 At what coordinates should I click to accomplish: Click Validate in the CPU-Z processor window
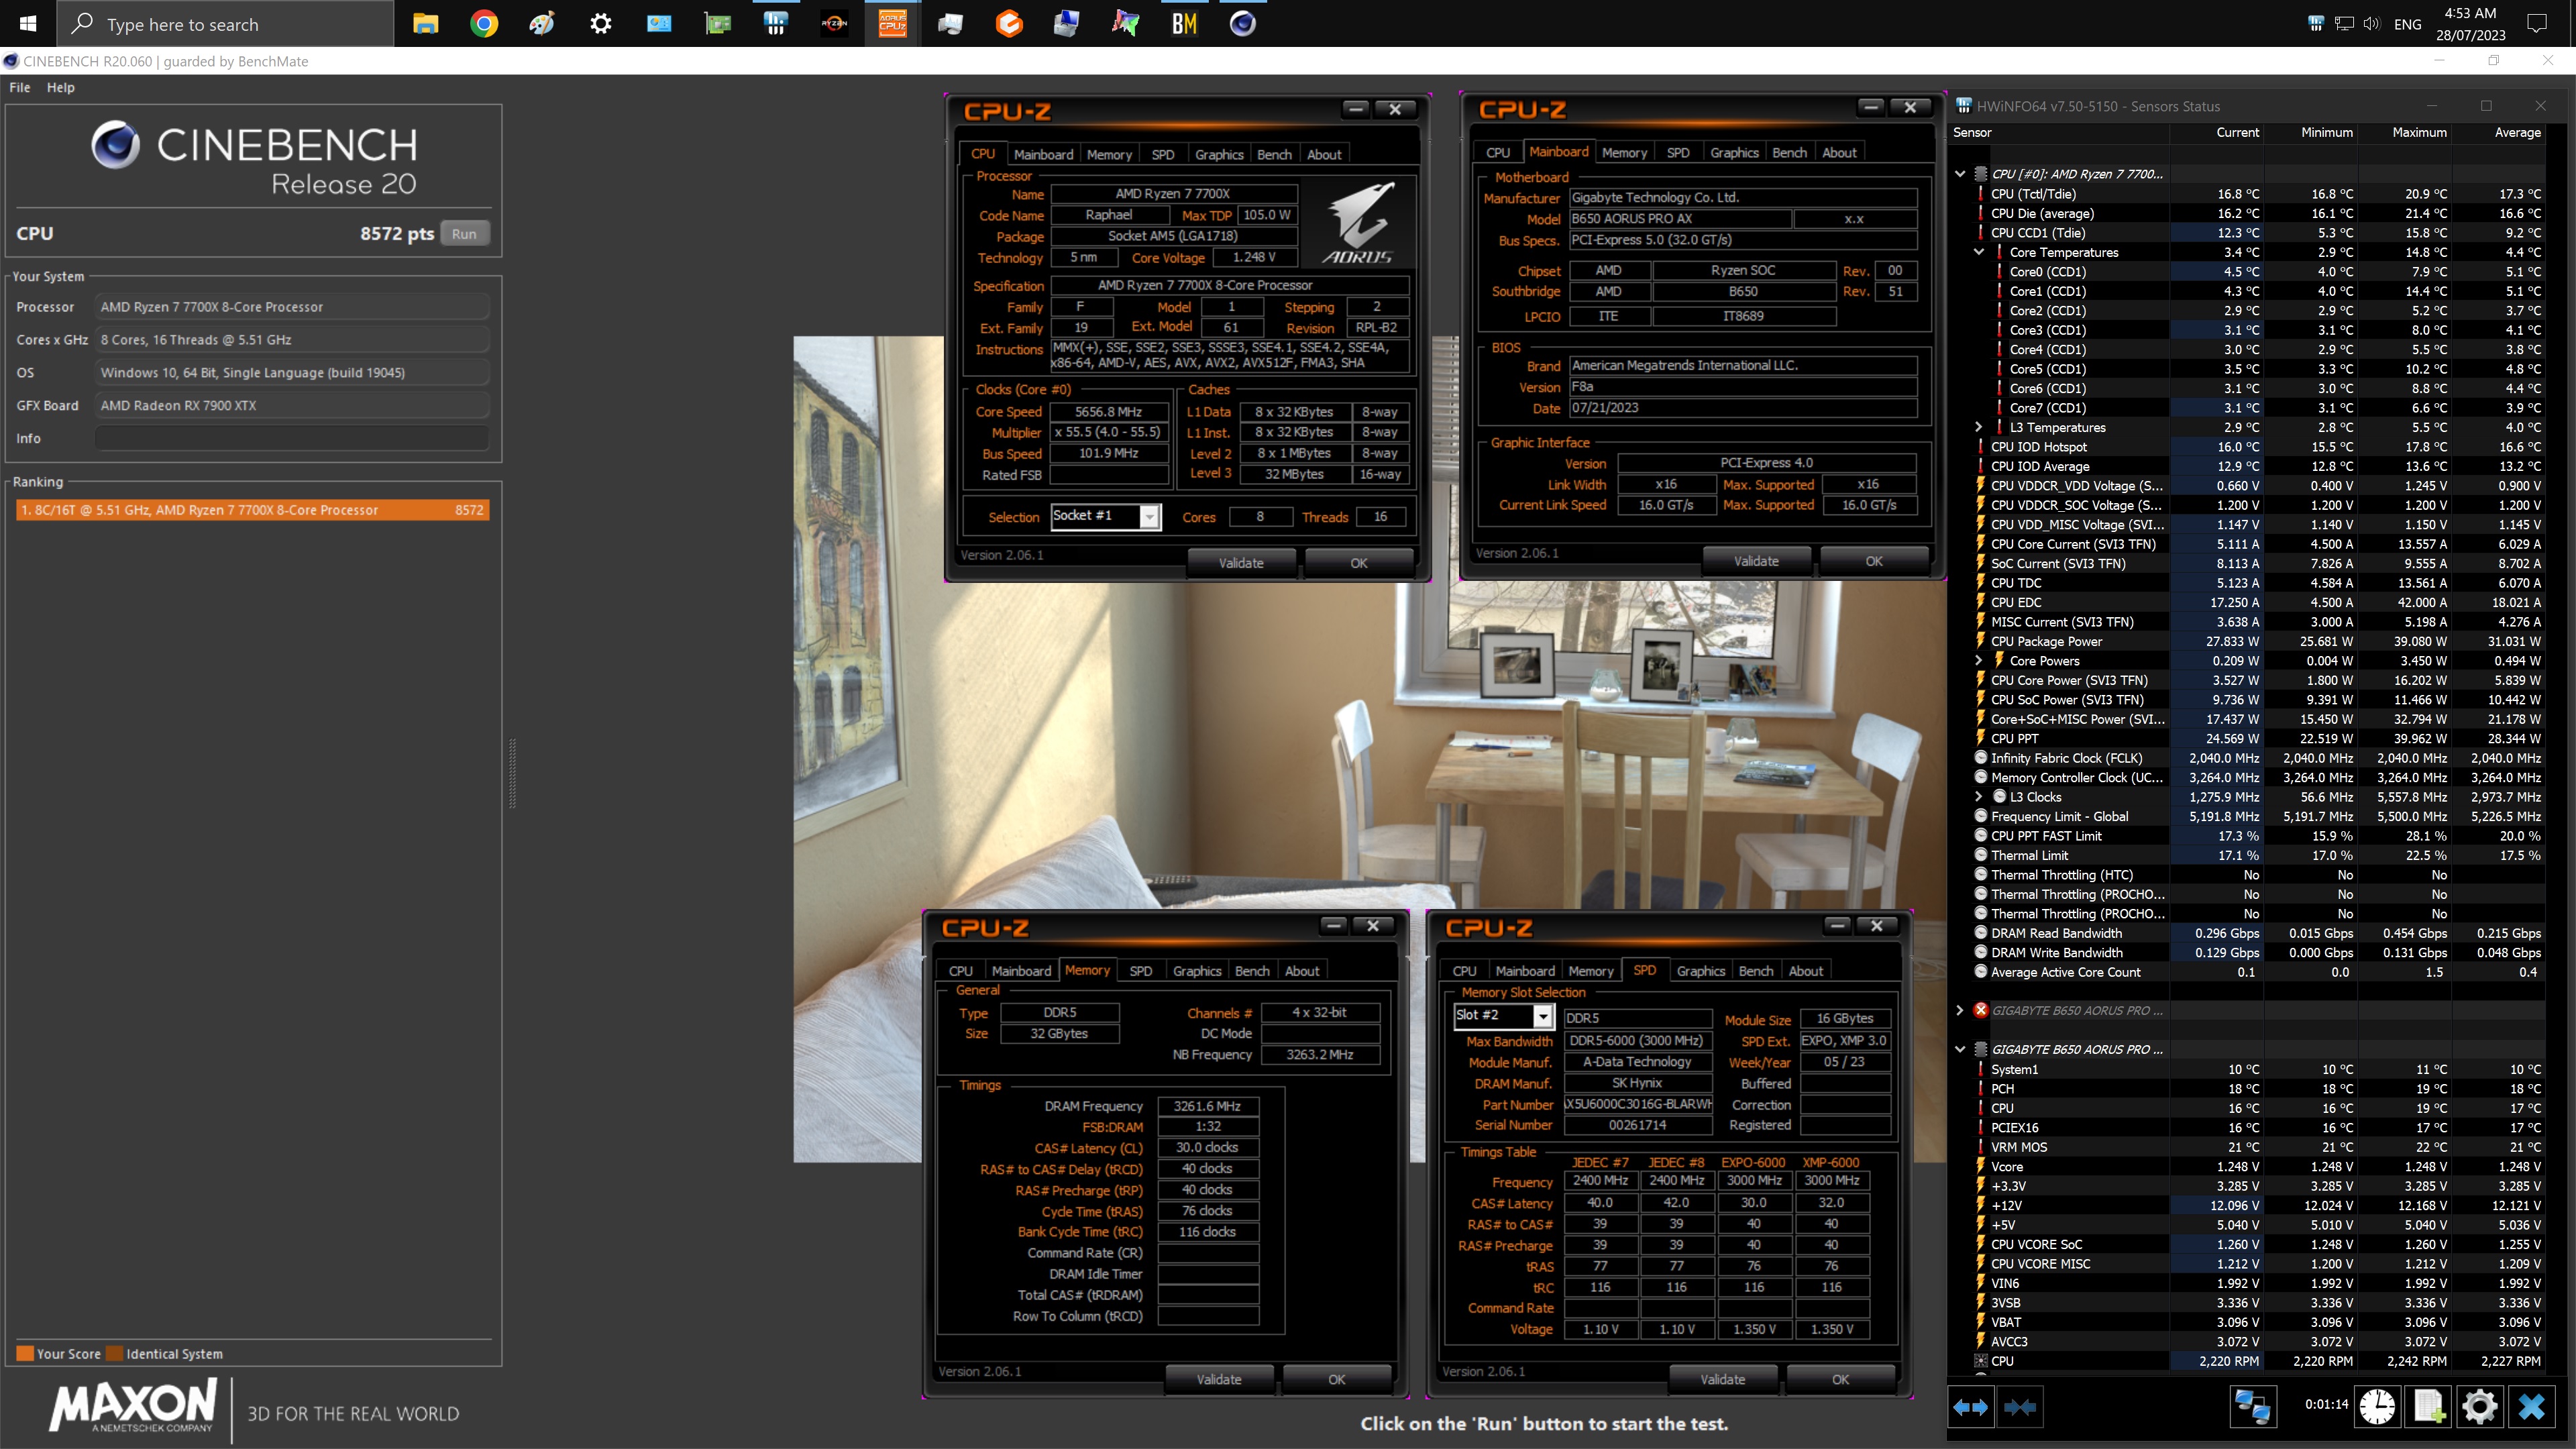pos(1241,563)
